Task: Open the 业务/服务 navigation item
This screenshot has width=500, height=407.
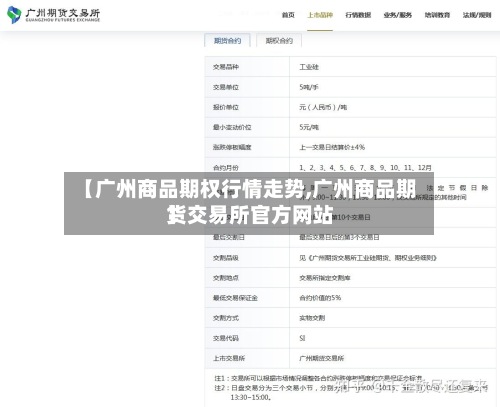Action: pos(398,15)
